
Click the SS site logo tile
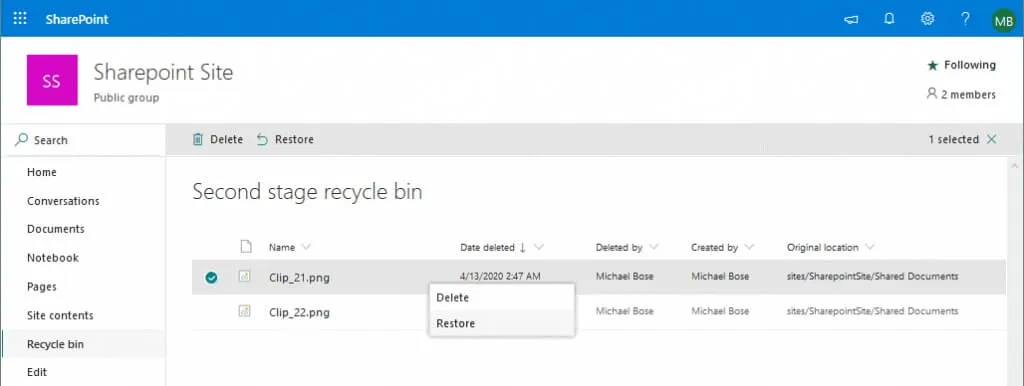tap(52, 80)
